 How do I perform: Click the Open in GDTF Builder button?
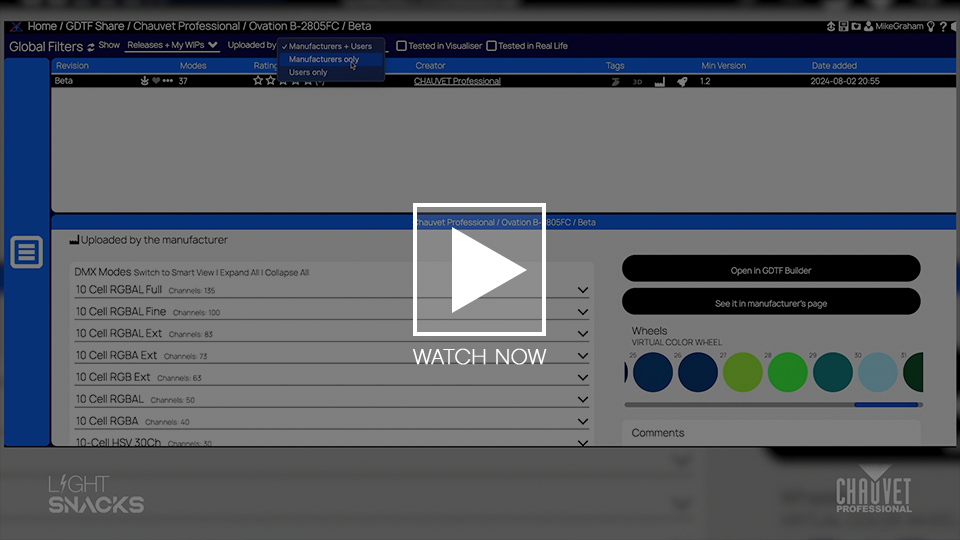point(770,270)
